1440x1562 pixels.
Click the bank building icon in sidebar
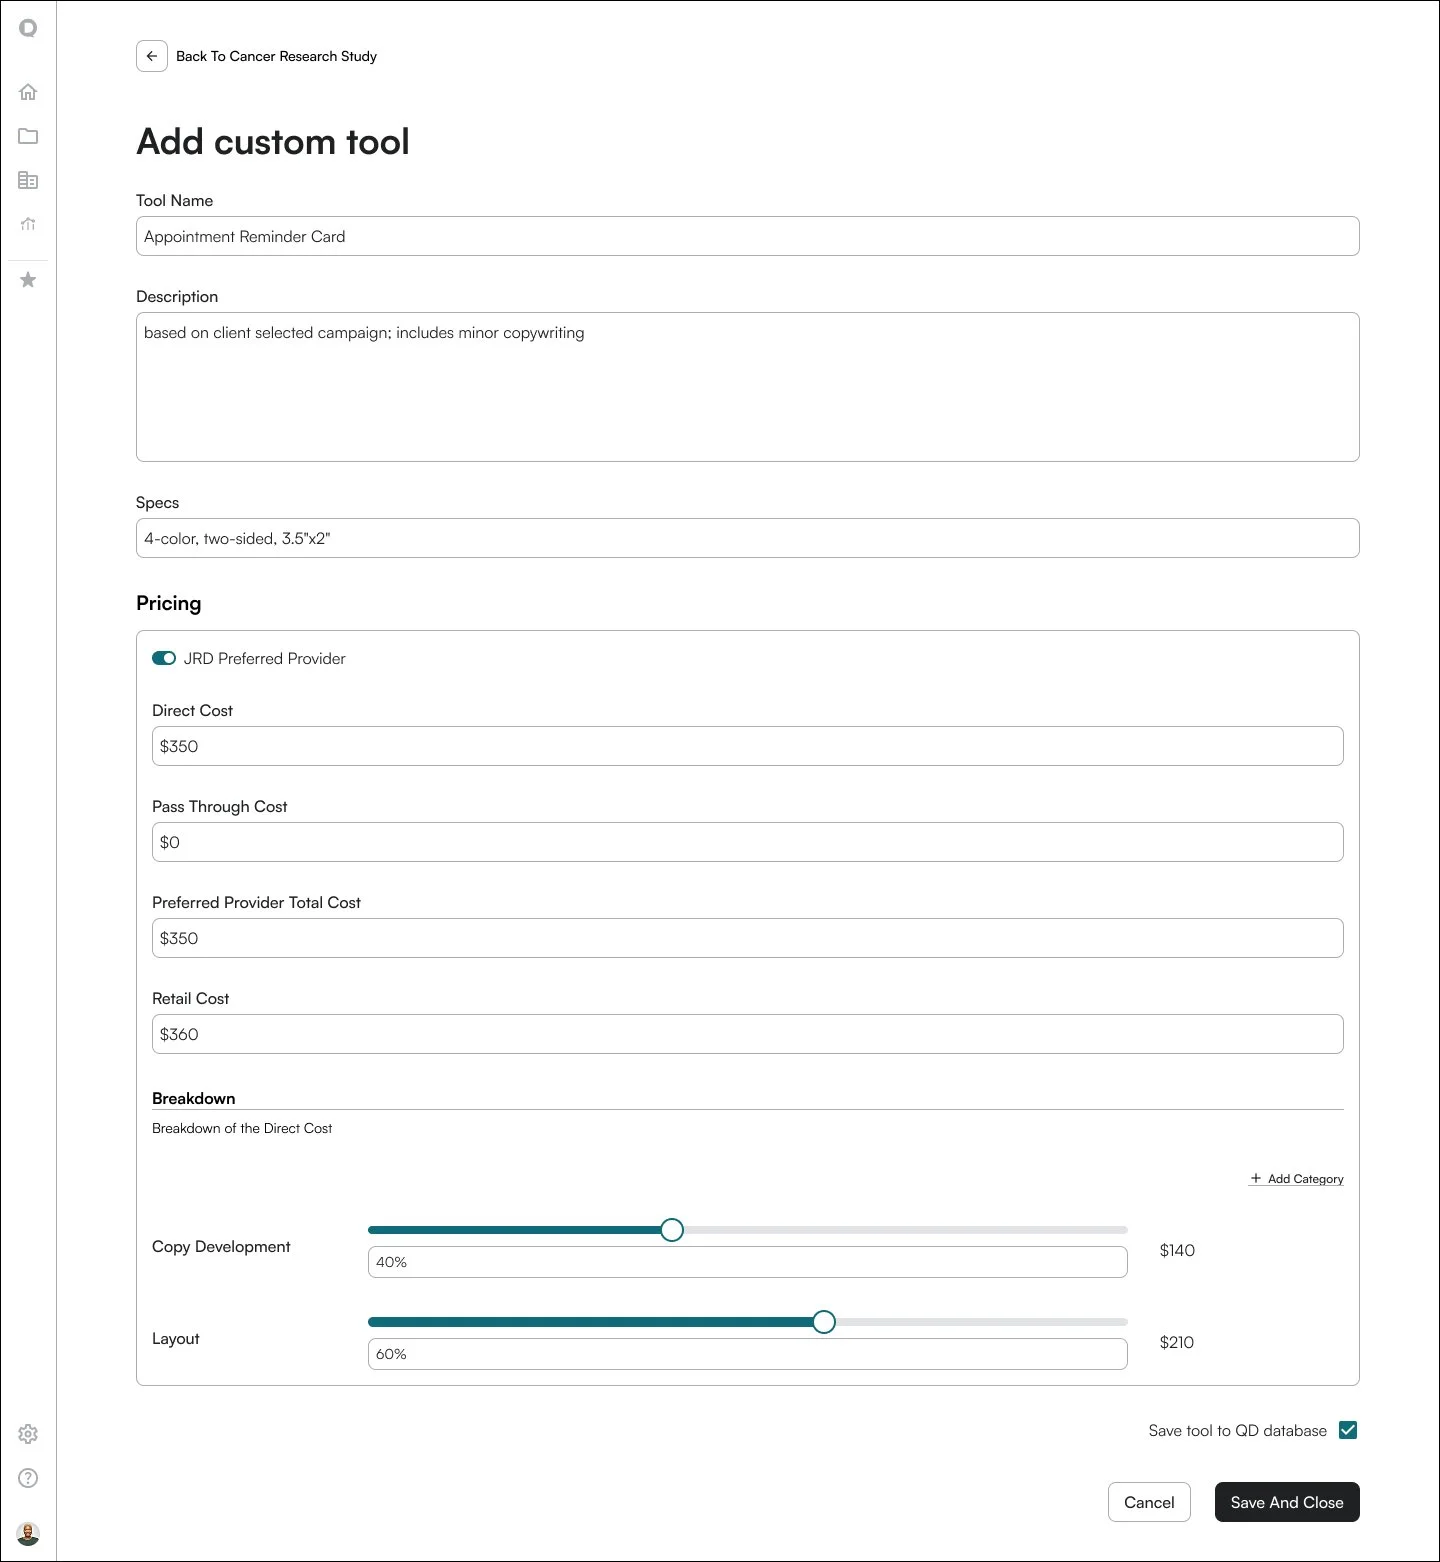[x=28, y=224]
